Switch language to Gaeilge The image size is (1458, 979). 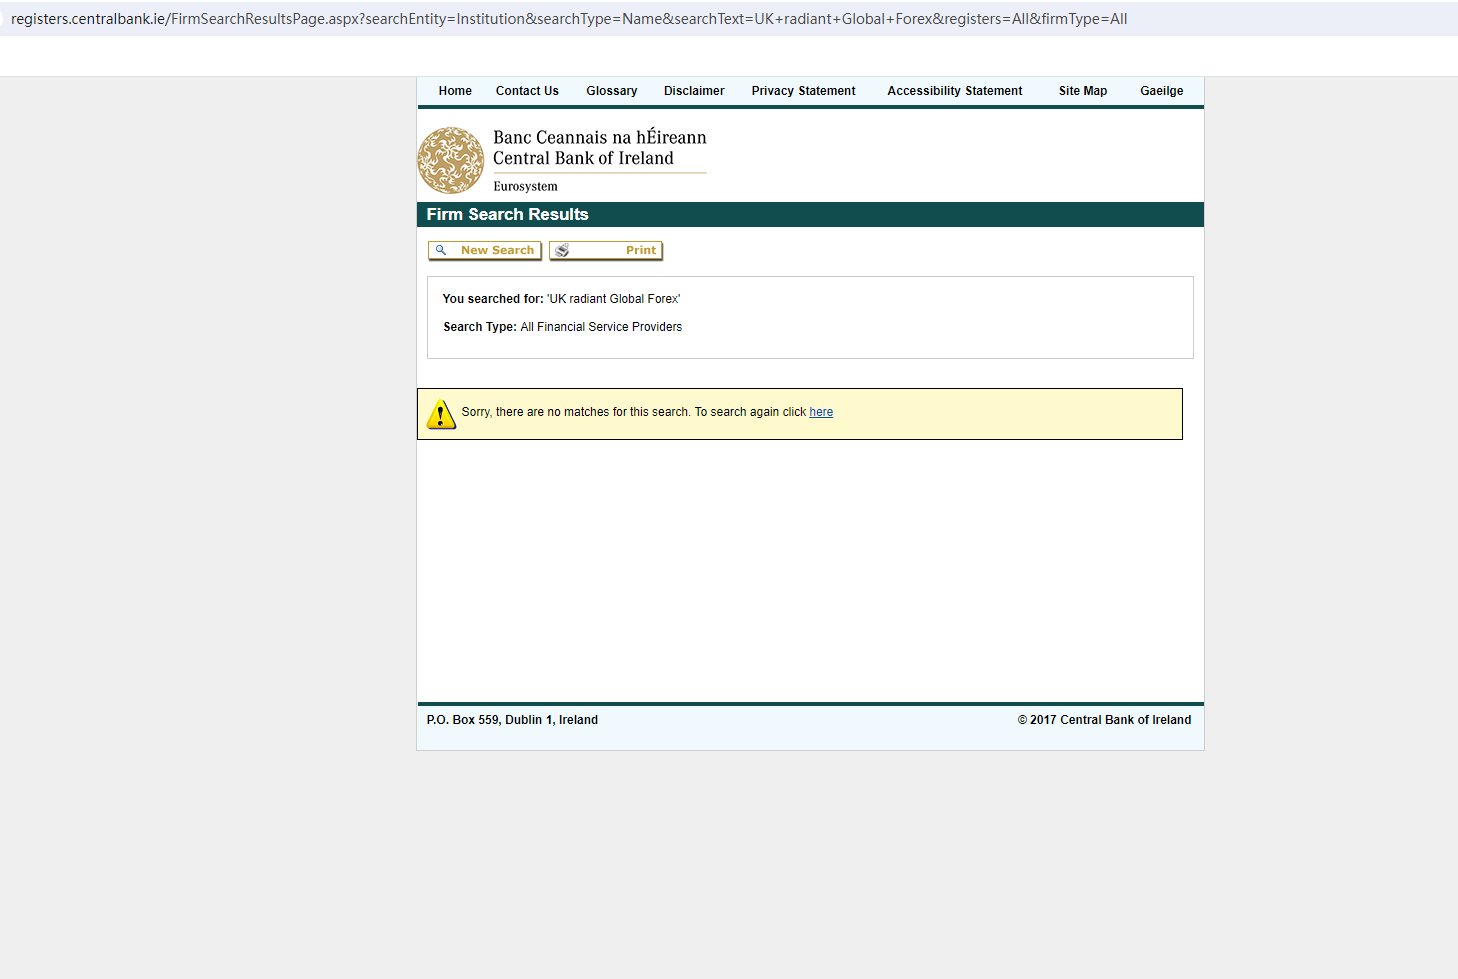click(1162, 91)
